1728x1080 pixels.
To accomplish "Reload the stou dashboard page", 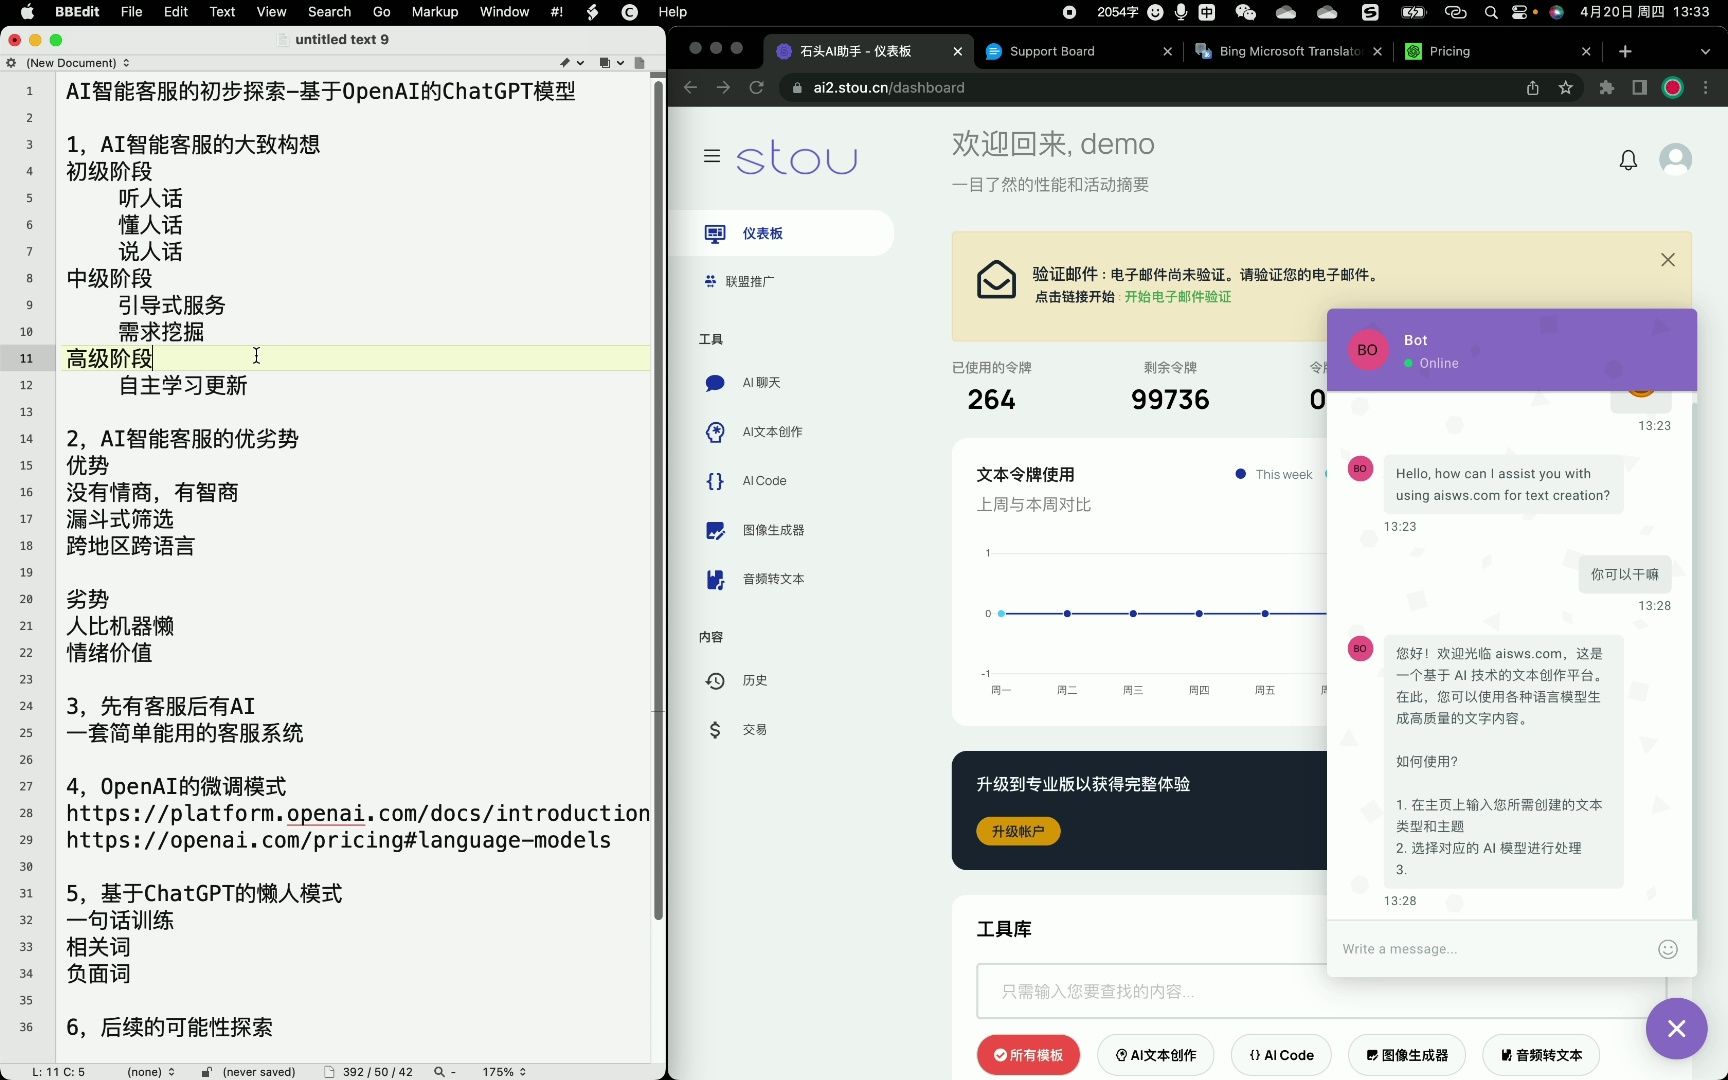I will click(x=757, y=87).
